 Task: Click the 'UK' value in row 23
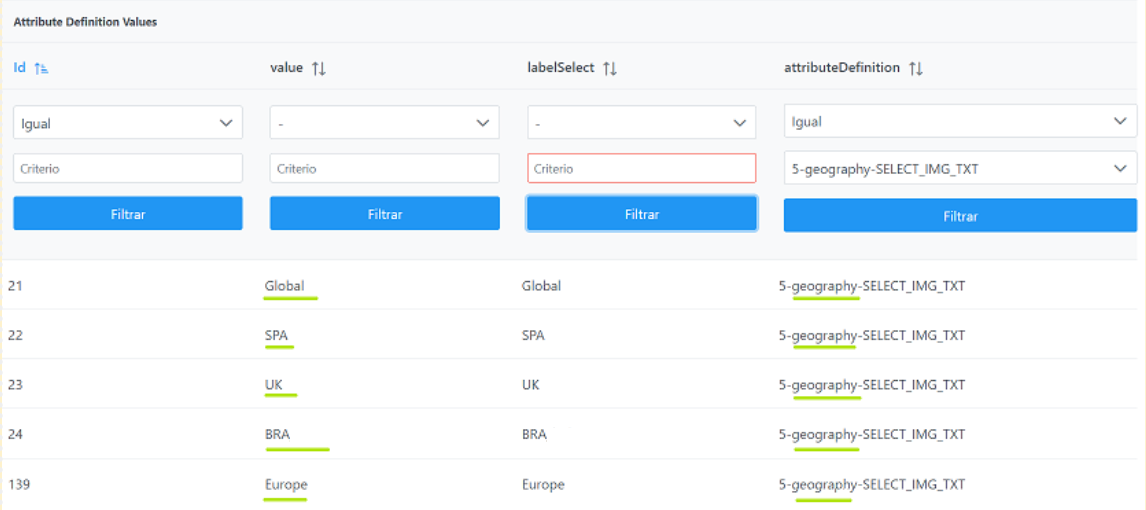[273, 385]
